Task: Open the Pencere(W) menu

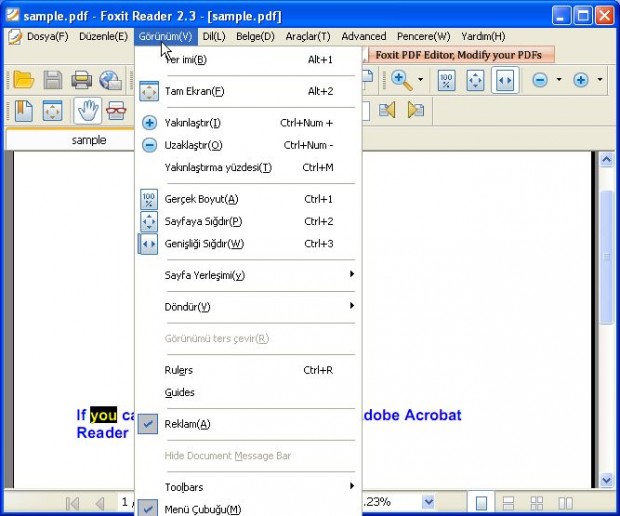Action: tap(423, 36)
